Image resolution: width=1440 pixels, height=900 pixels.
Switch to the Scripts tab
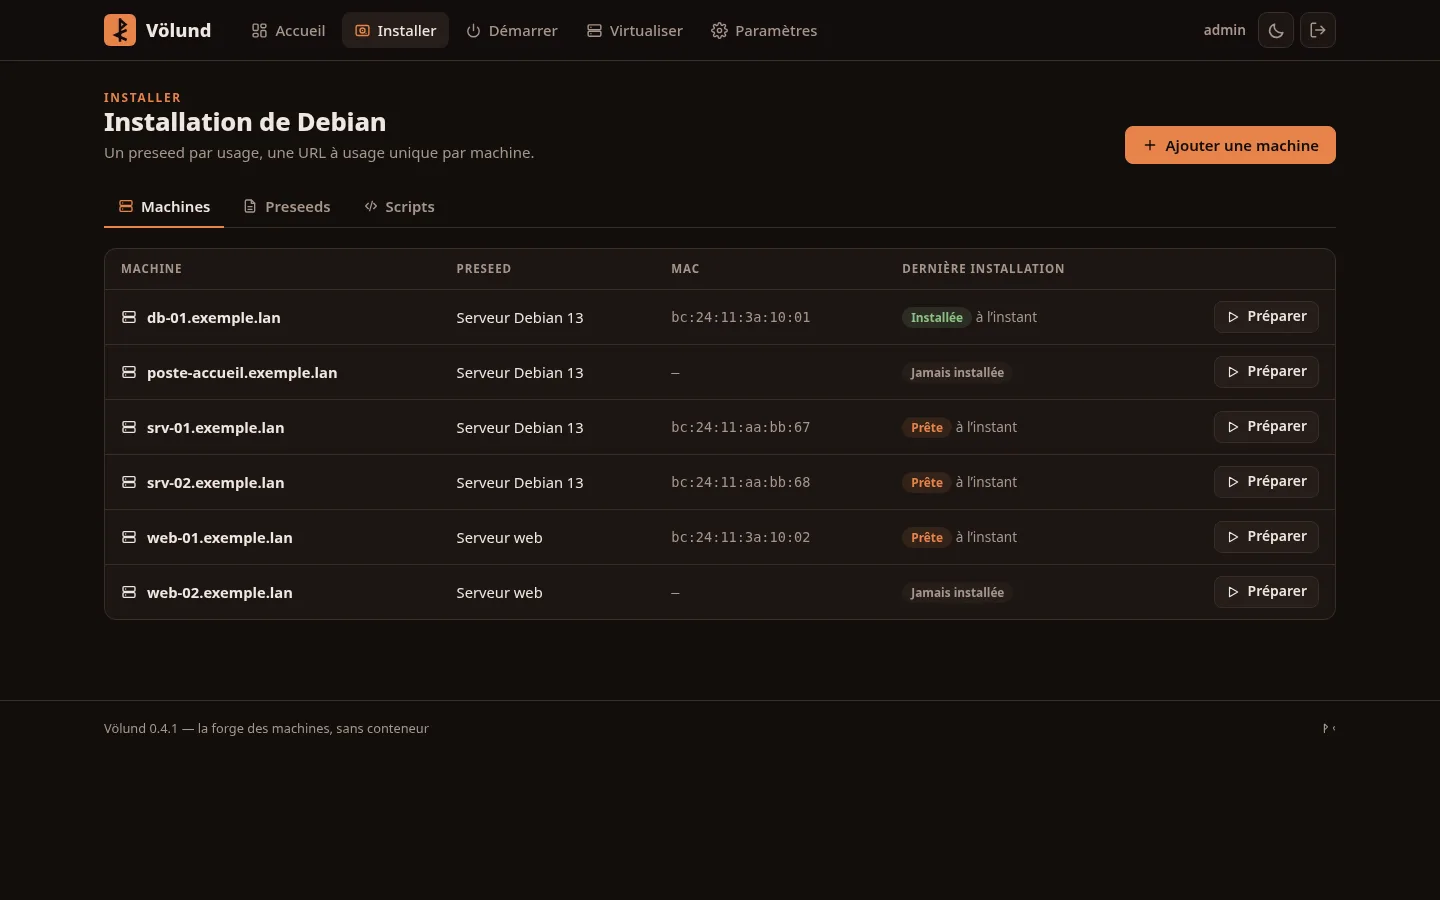[x=399, y=207]
